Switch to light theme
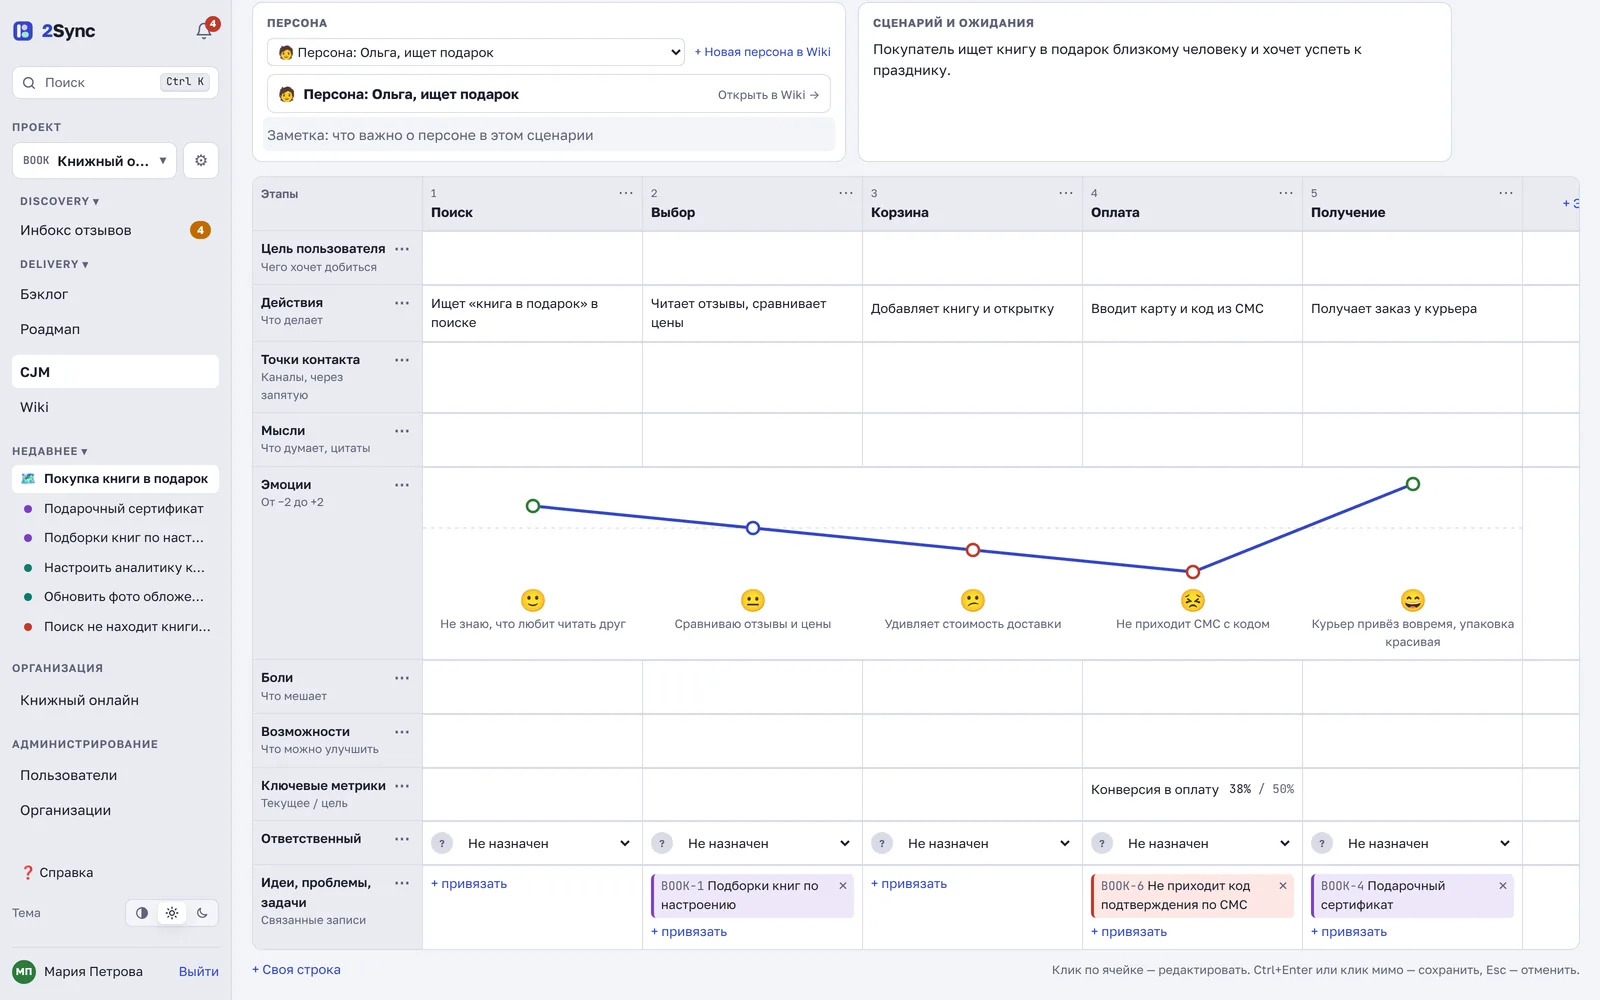 coord(172,913)
